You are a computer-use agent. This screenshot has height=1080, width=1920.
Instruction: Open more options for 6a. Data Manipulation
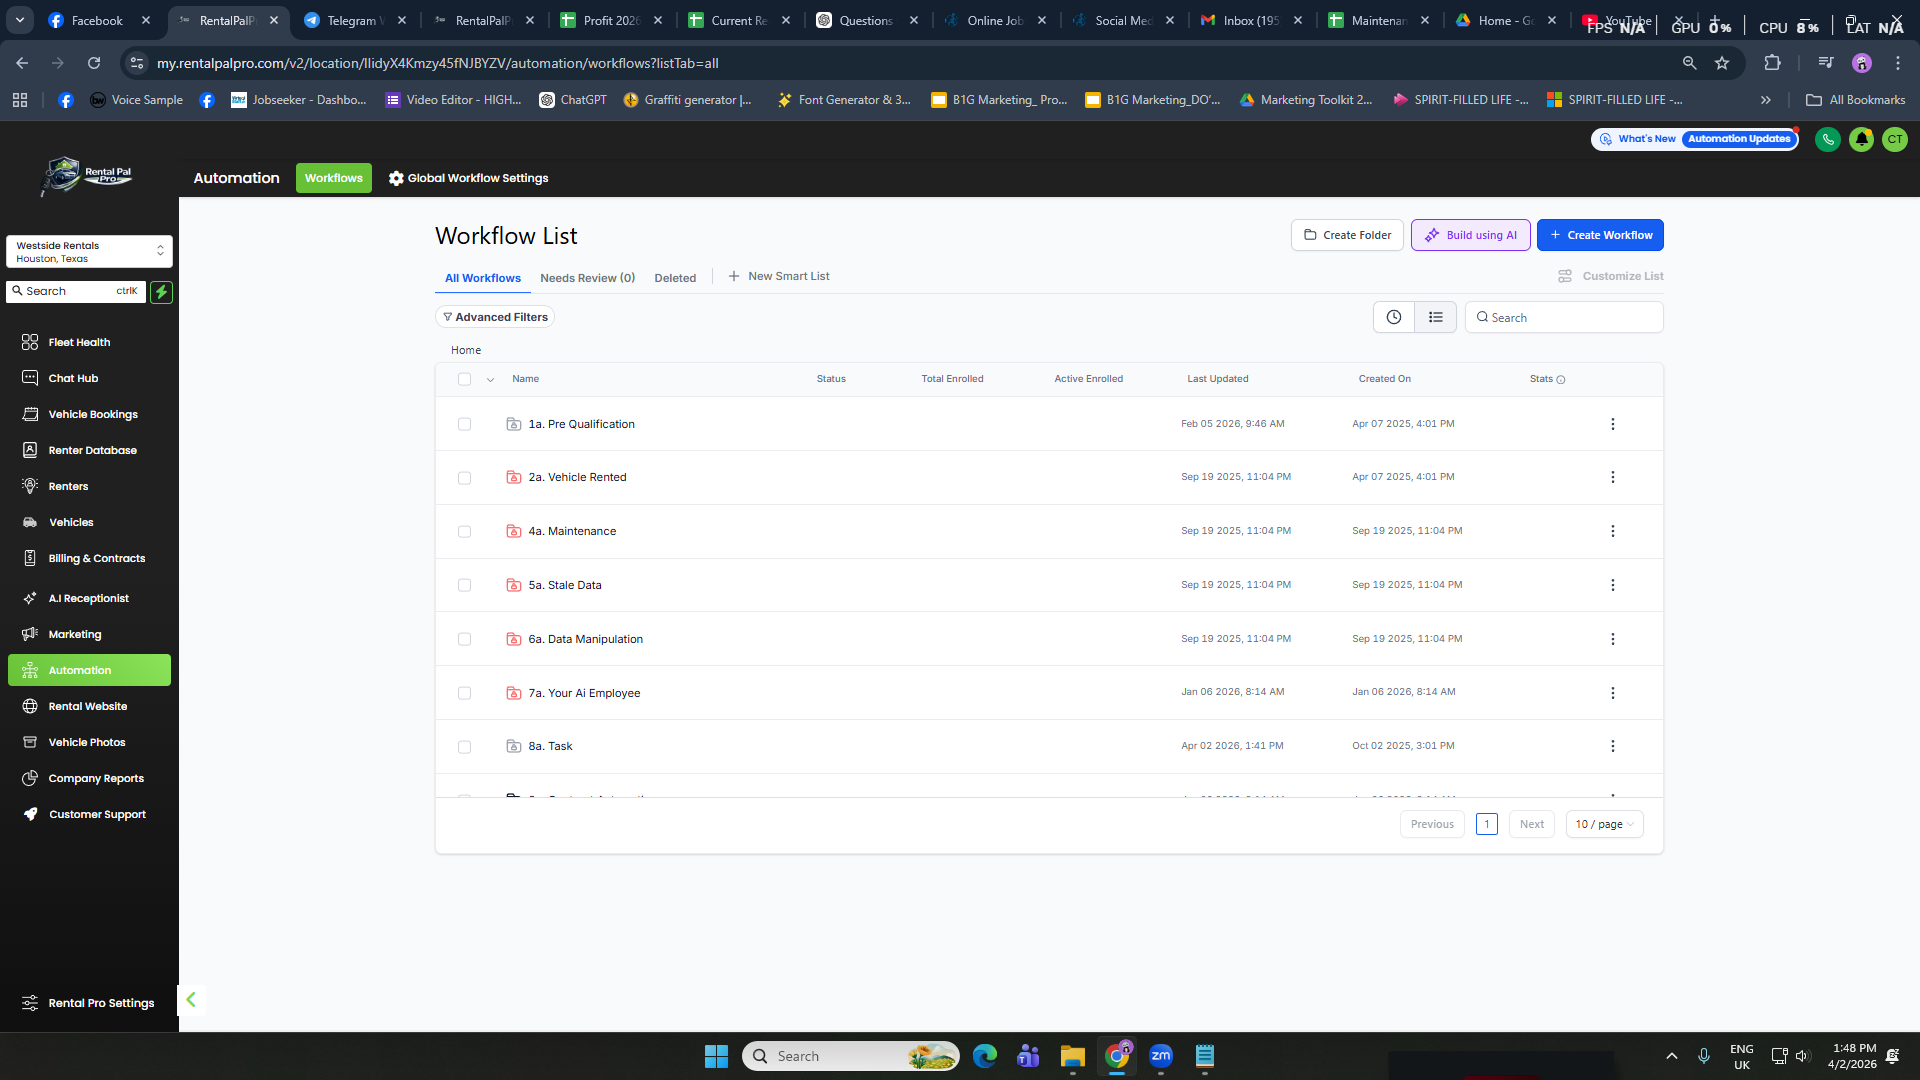pyautogui.click(x=1612, y=639)
